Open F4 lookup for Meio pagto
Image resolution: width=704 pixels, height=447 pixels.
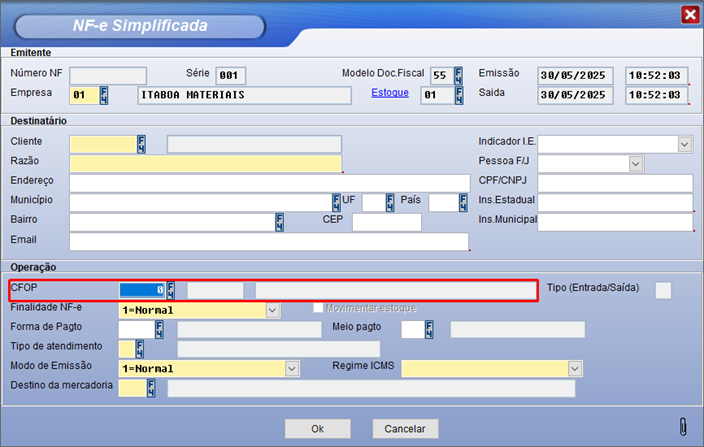click(x=429, y=329)
